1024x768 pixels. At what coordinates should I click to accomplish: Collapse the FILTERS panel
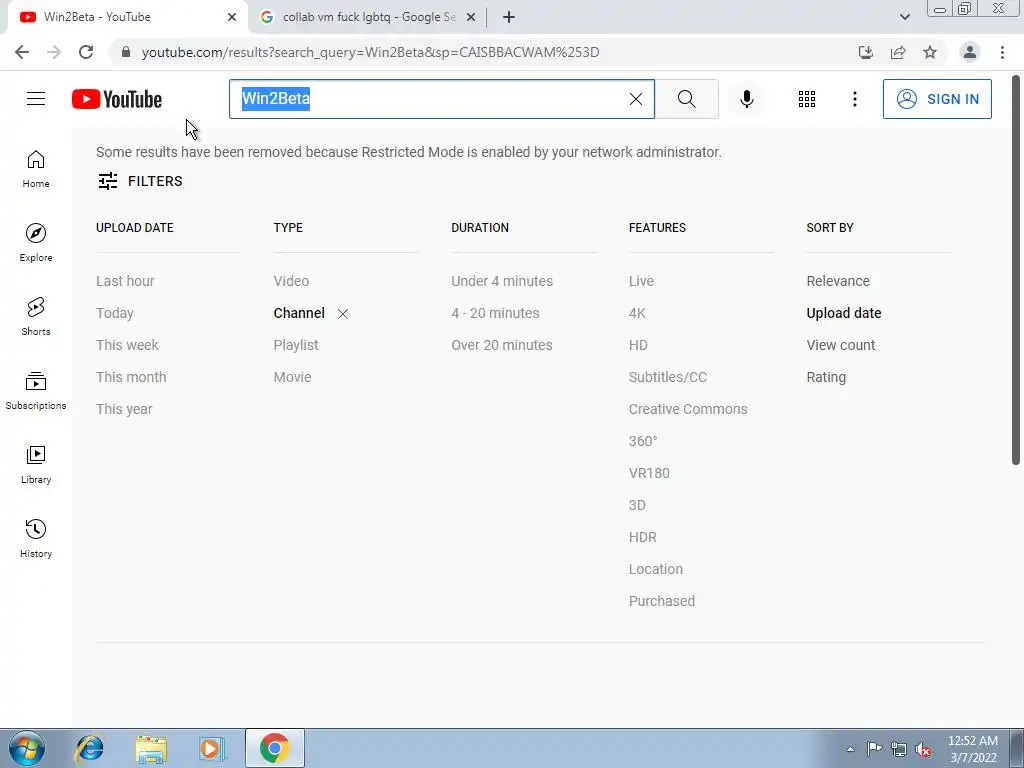click(140, 181)
